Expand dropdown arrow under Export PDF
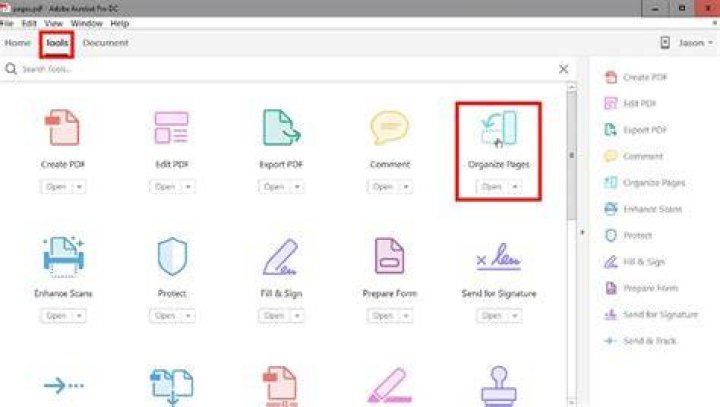The width and height of the screenshot is (720, 407). [298, 187]
